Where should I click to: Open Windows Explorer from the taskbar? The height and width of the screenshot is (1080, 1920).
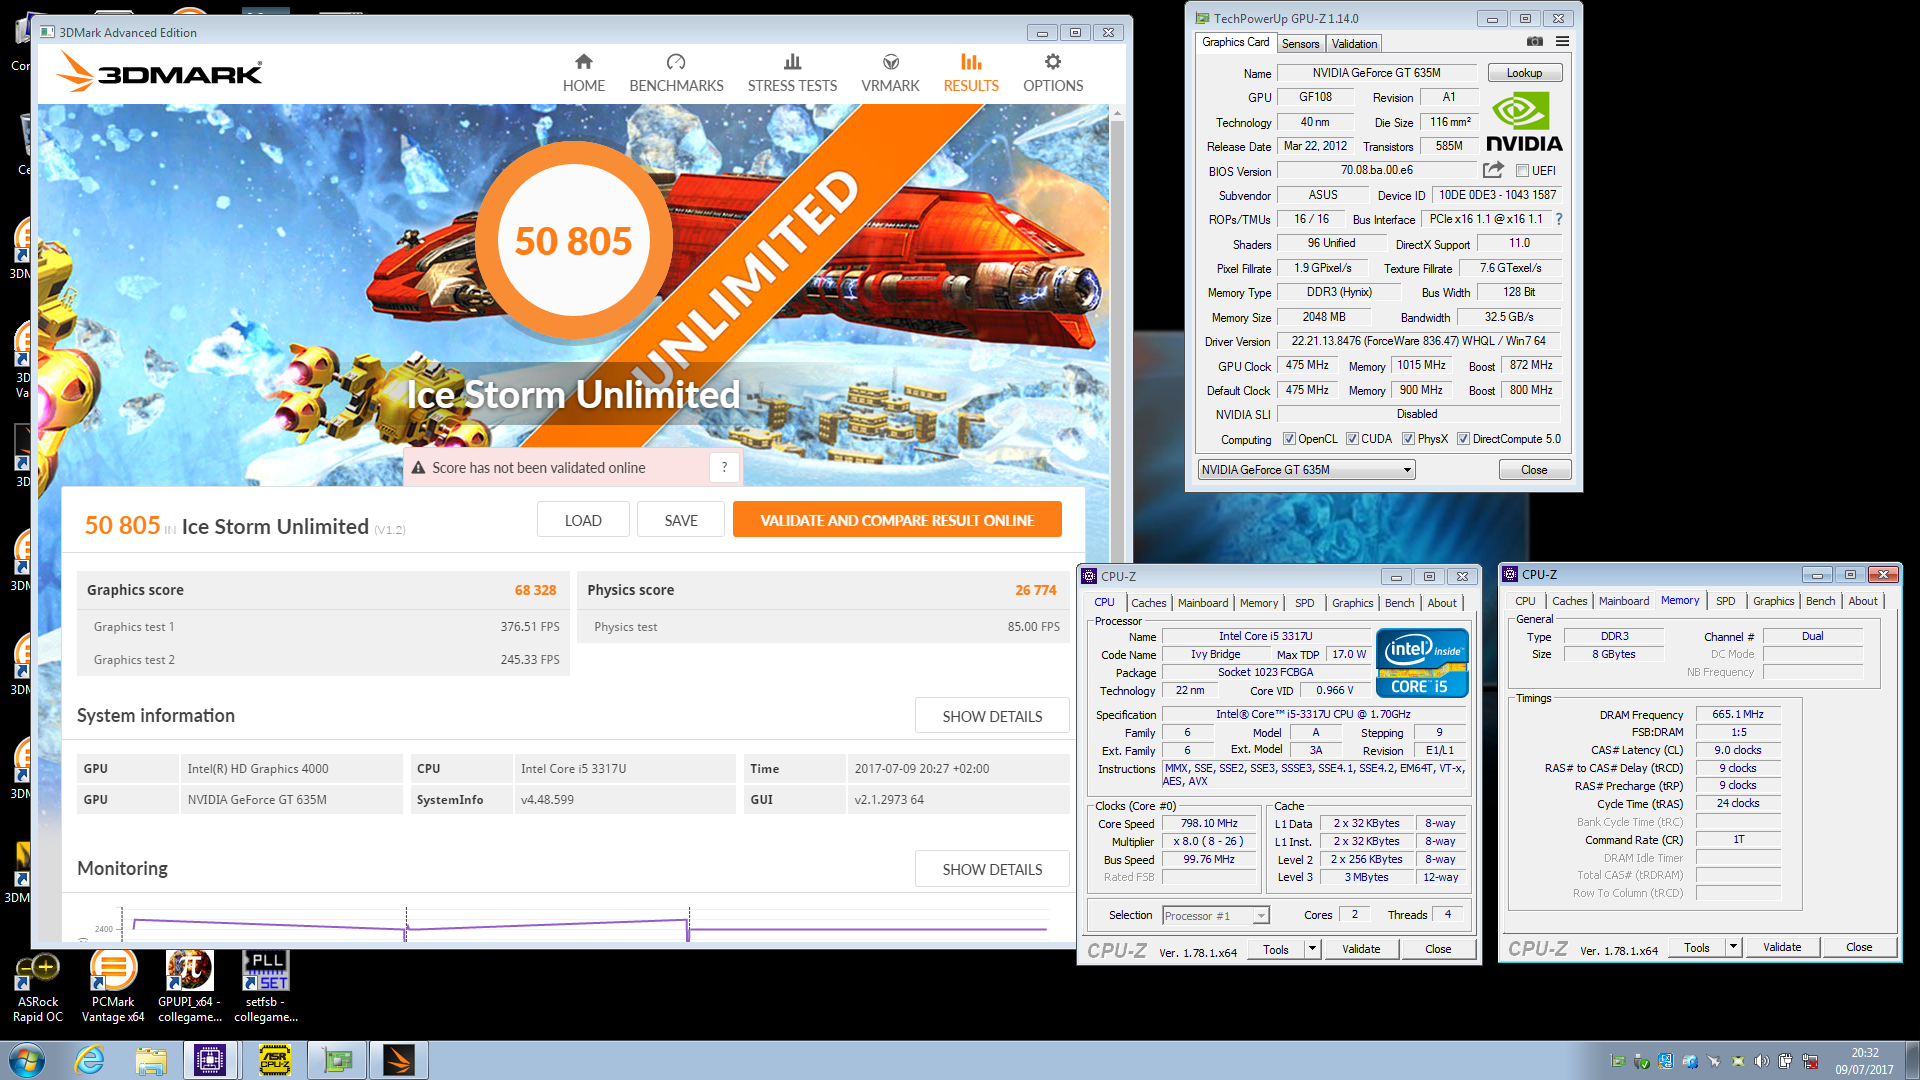151,1060
